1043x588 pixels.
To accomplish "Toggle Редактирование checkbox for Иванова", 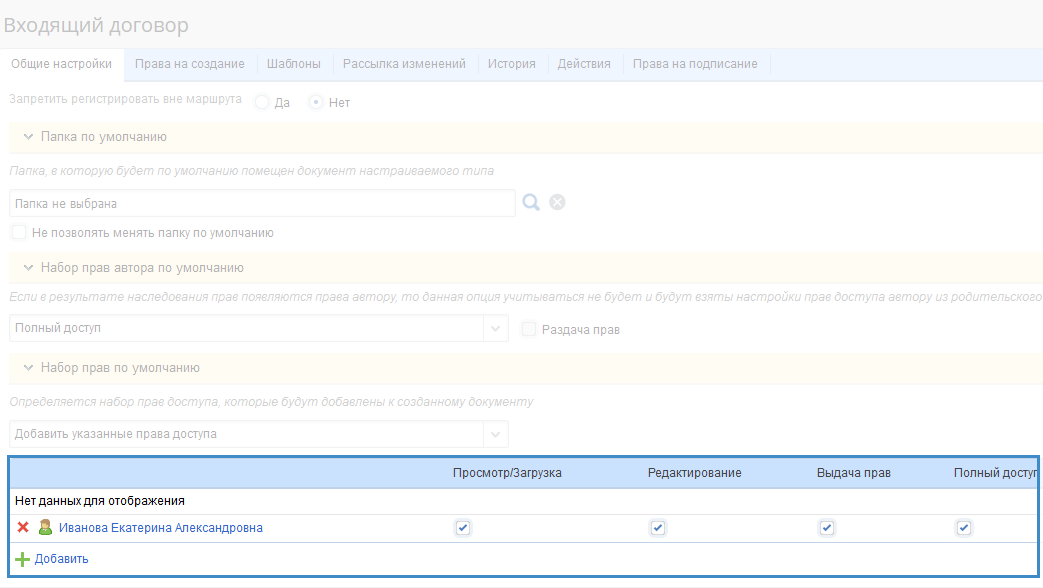I will coord(657,528).
